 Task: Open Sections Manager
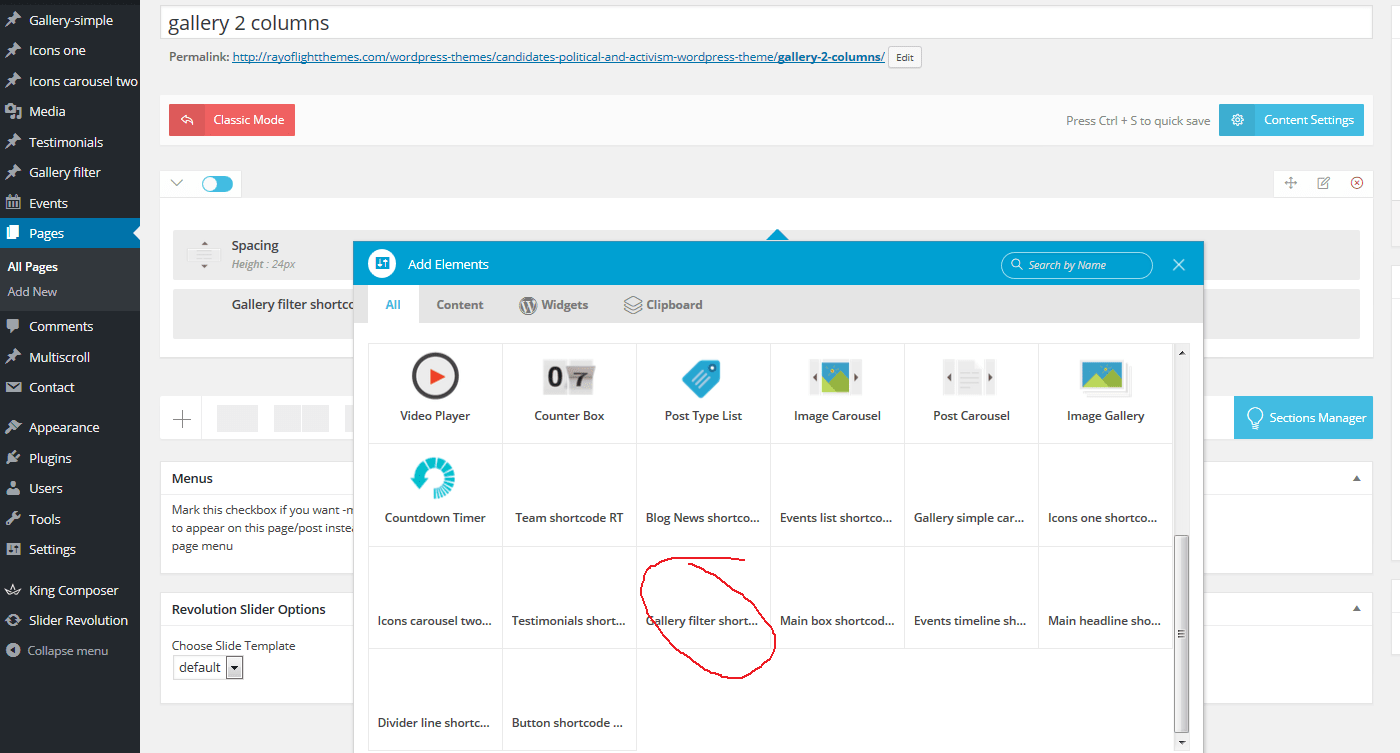pos(1303,418)
